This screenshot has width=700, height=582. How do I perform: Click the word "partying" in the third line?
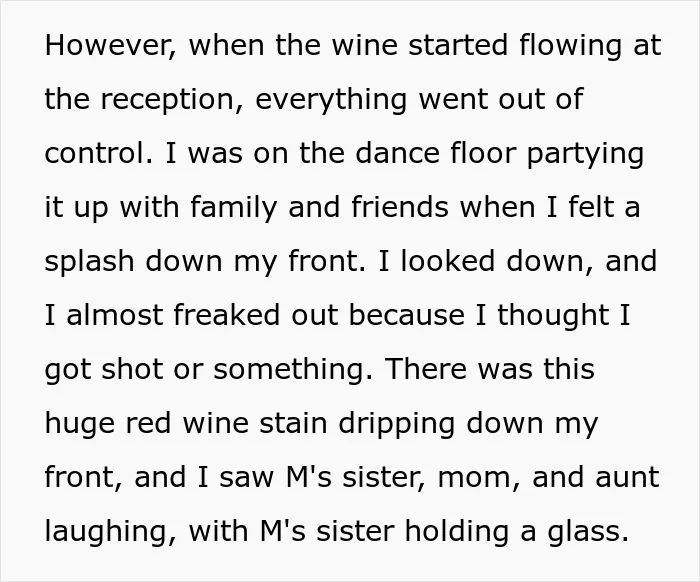click(585, 154)
